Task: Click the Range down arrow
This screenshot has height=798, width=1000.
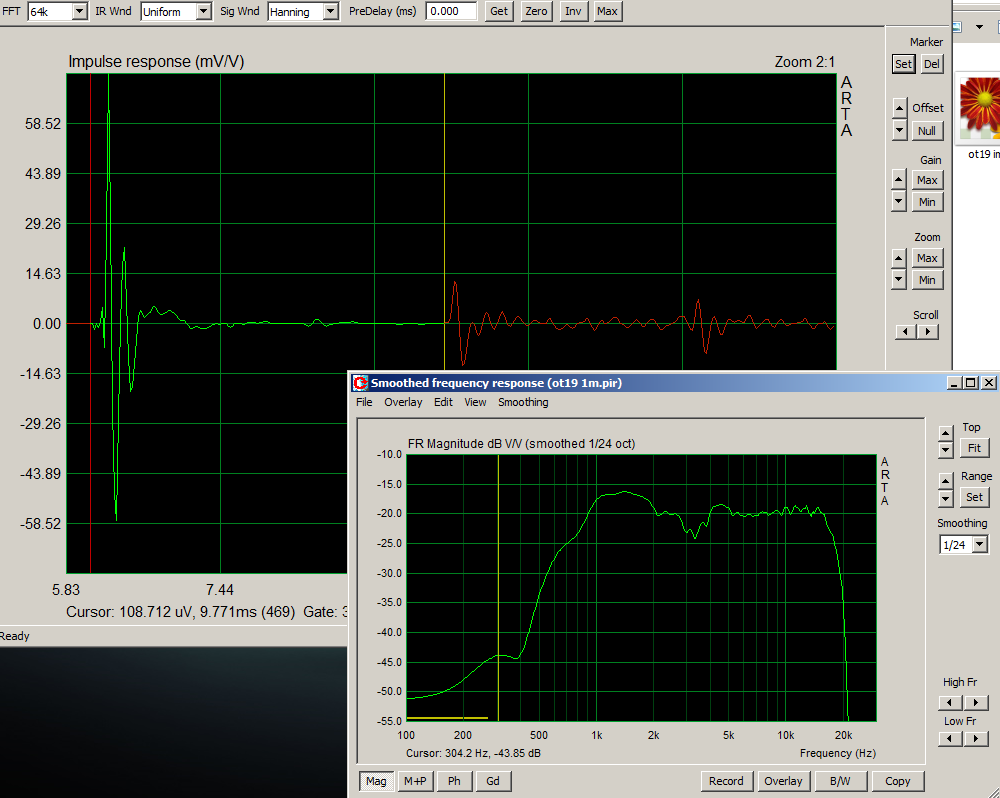Action: (946, 498)
